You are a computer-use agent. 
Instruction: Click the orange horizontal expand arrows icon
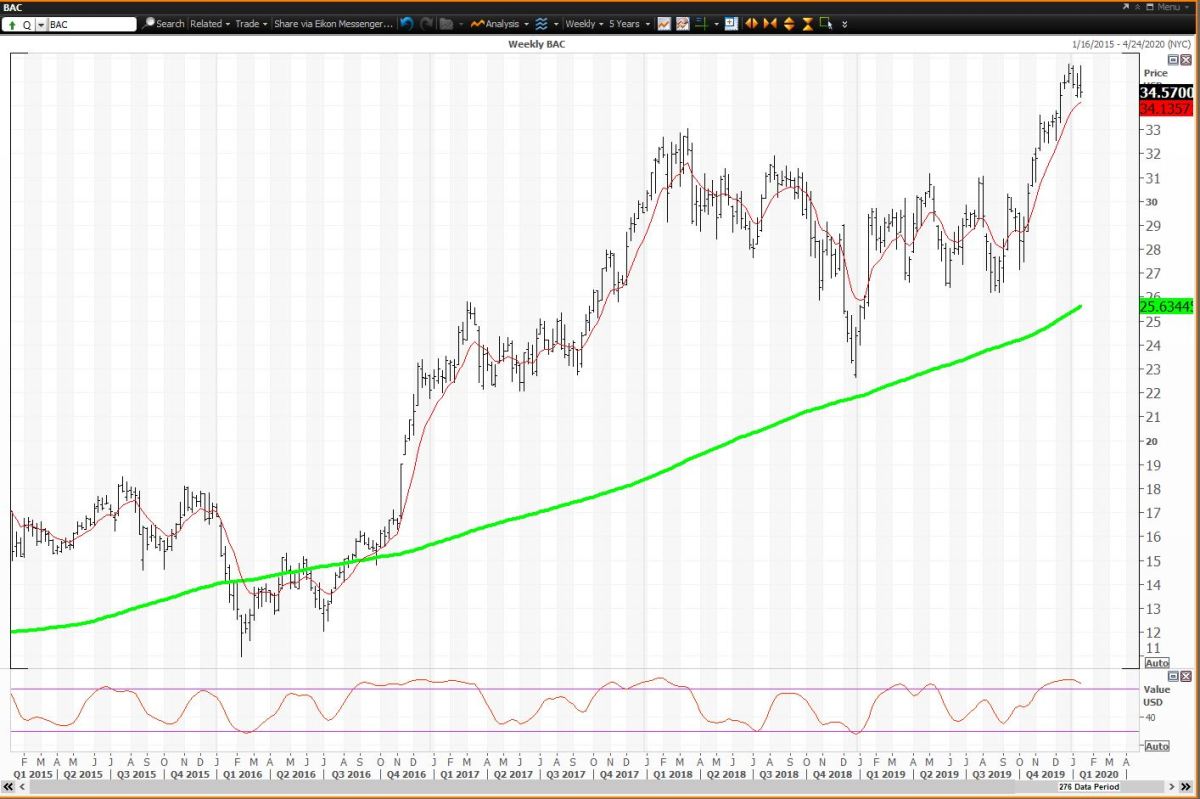752,23
